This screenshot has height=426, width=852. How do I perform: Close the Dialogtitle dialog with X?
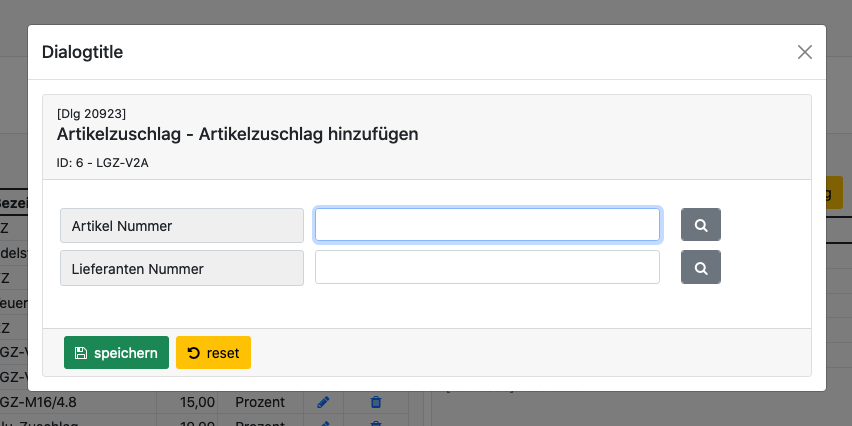point(804,52)
